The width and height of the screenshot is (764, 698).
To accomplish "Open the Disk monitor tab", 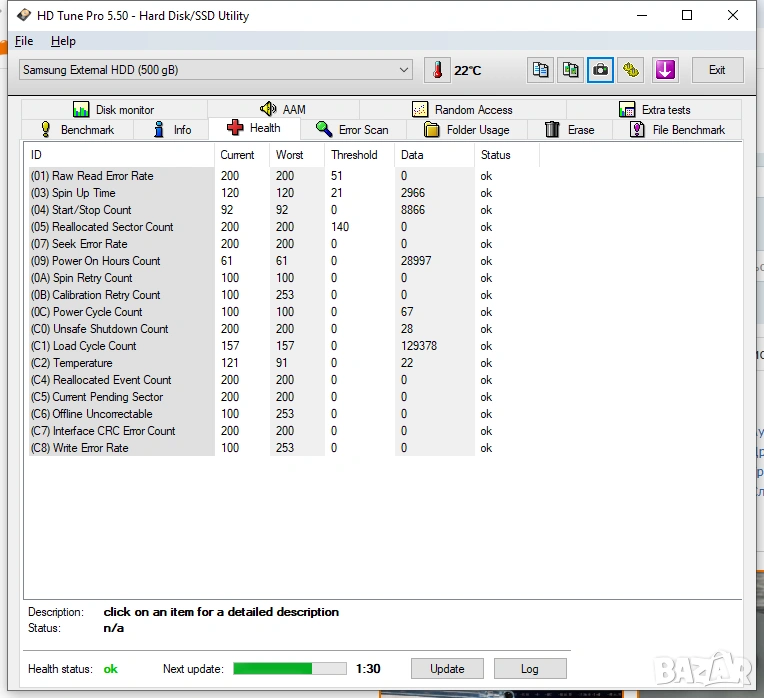I will coord(113,110).
